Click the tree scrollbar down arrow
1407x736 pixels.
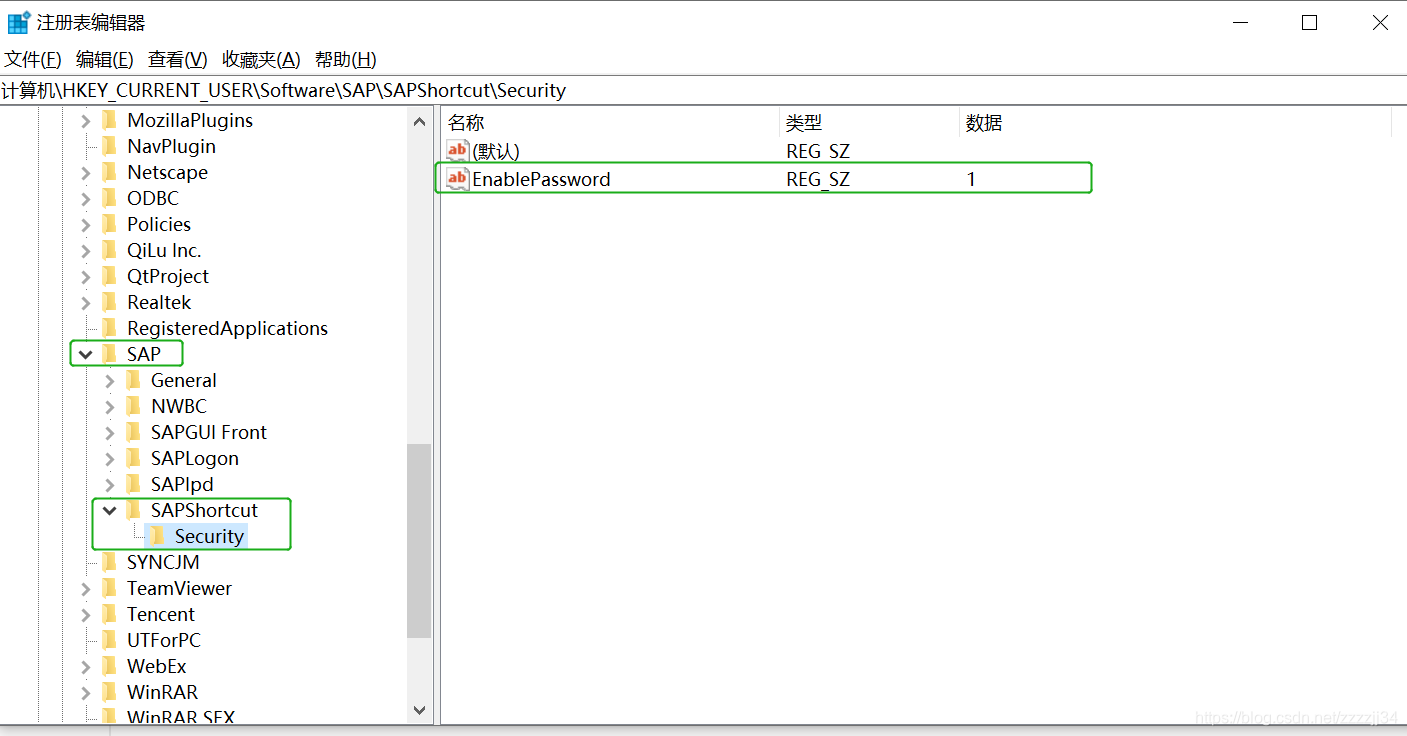(x=419, y=710)
